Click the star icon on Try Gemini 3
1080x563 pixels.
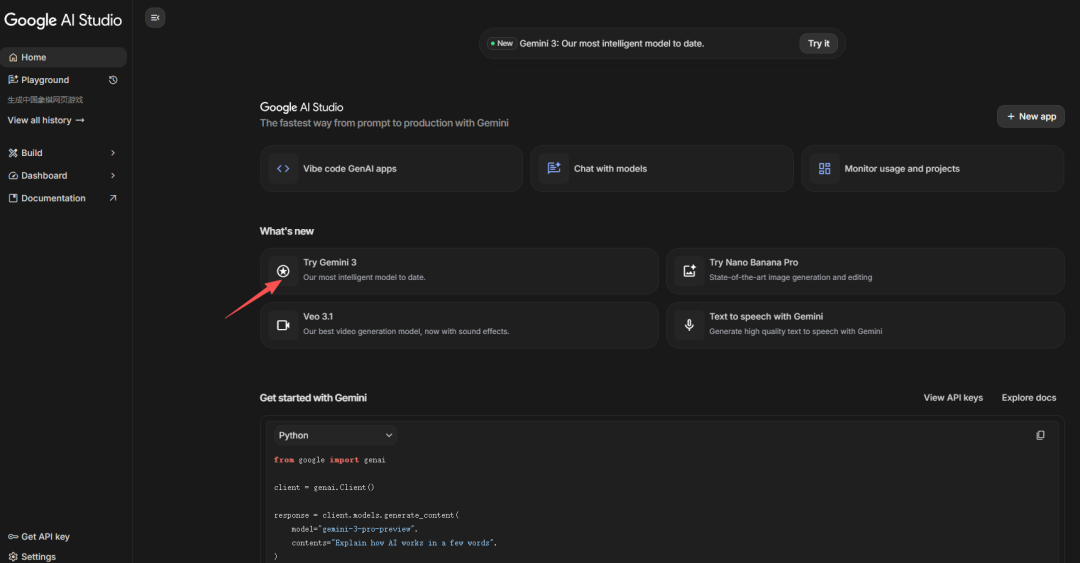click(283, 271)
